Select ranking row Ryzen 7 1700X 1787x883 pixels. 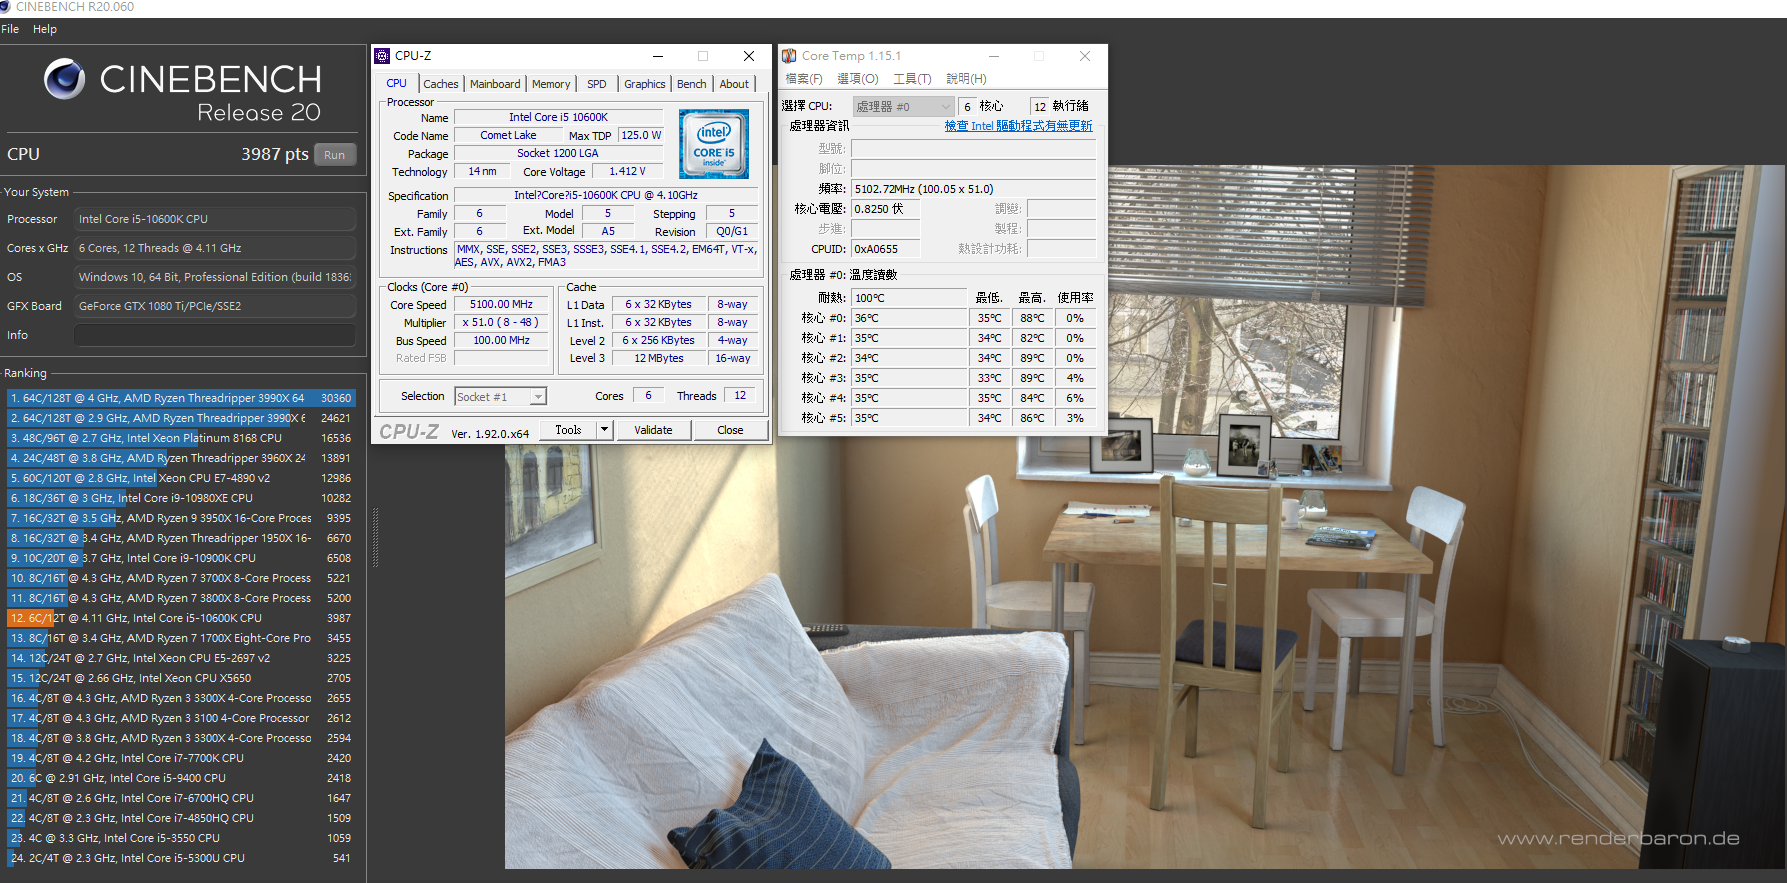coord(181,638)
